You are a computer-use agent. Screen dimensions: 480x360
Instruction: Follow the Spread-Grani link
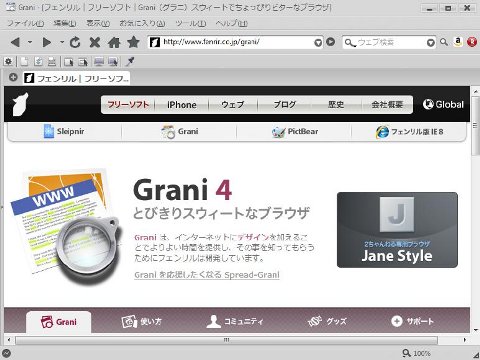(x=207, y=275)
